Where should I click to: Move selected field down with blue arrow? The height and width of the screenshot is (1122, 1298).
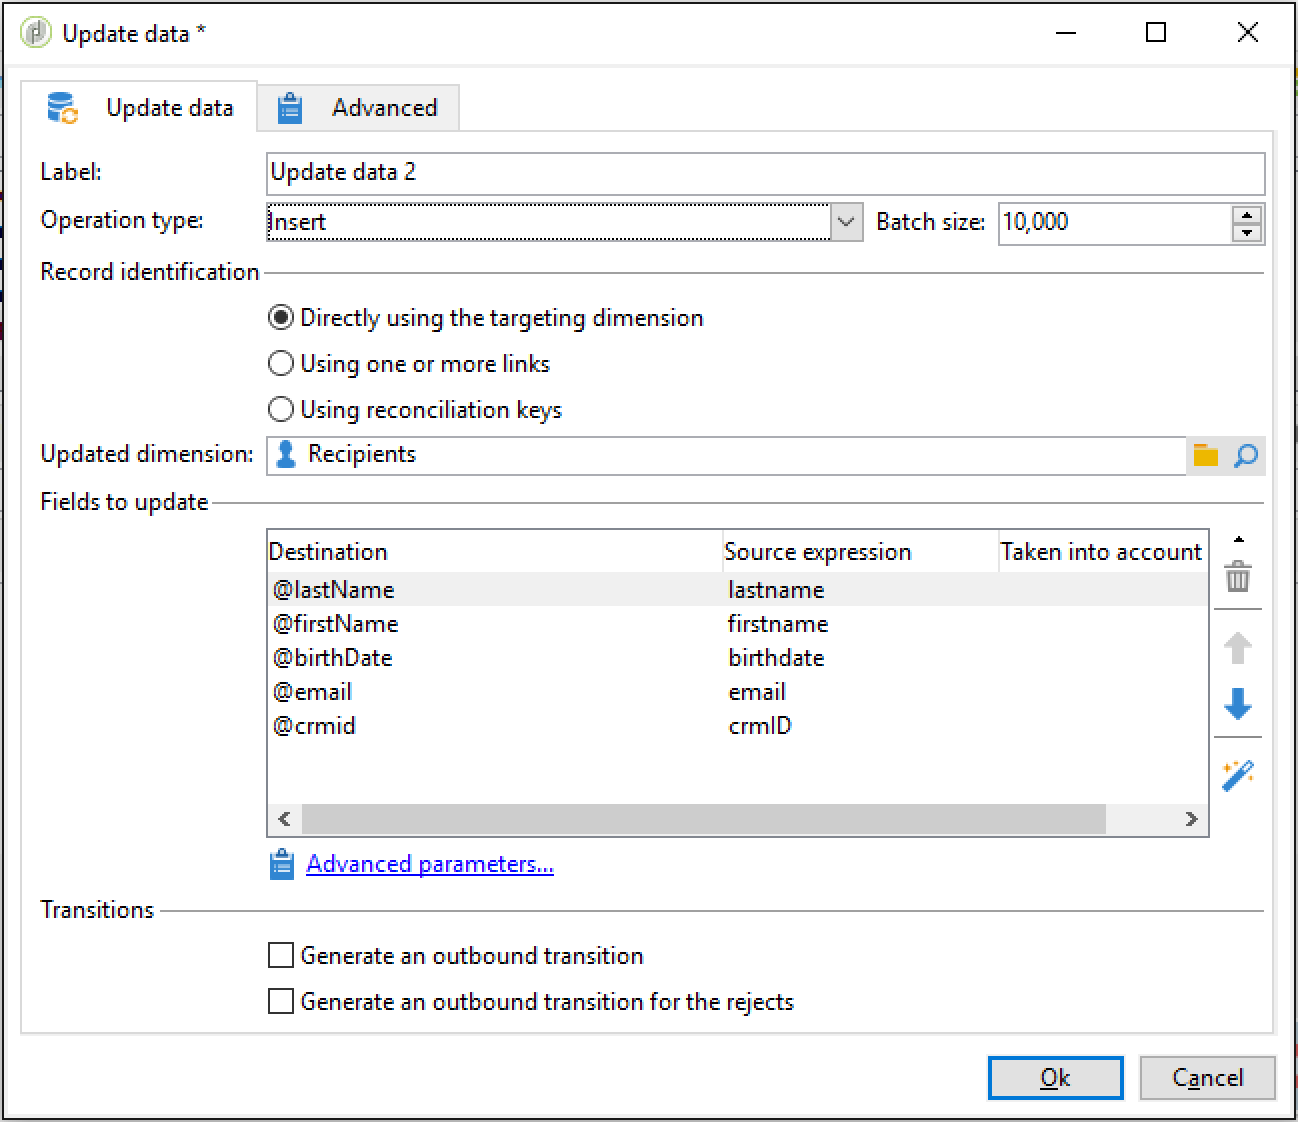click(x=1238, y=704)
